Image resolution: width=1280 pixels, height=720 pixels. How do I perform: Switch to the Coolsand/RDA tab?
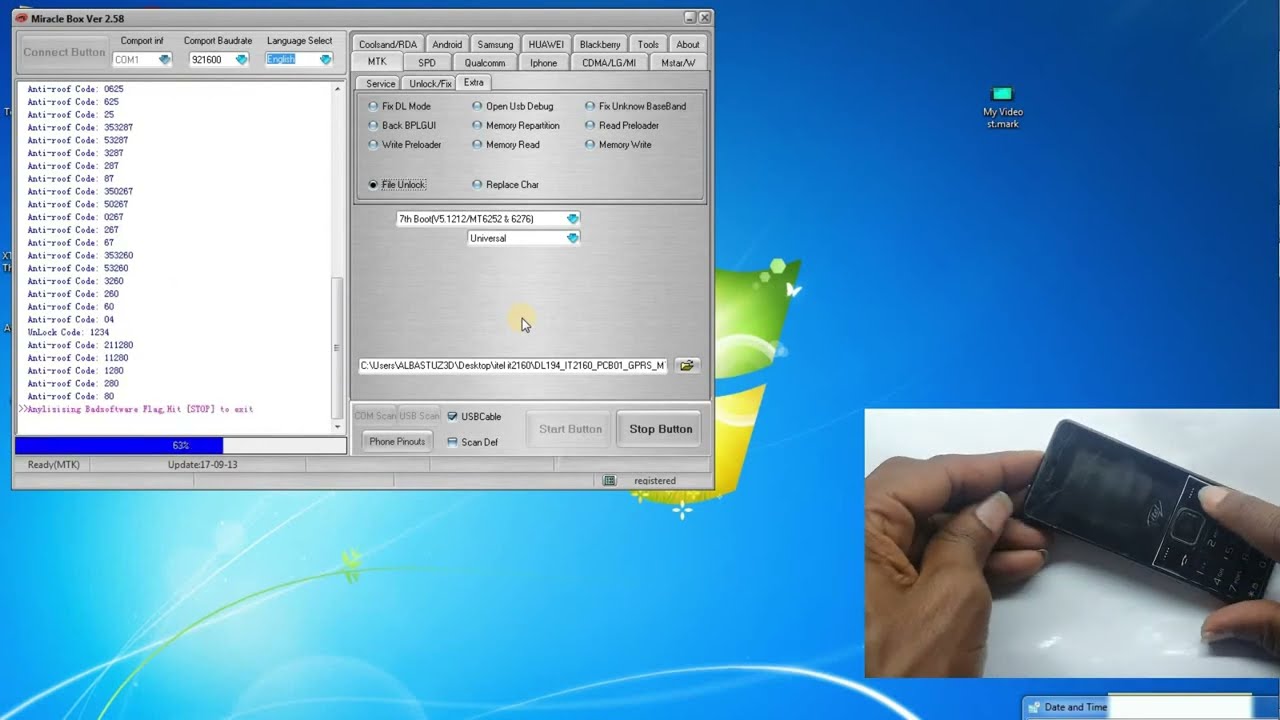pyautogui.click(x=388, y=44)
